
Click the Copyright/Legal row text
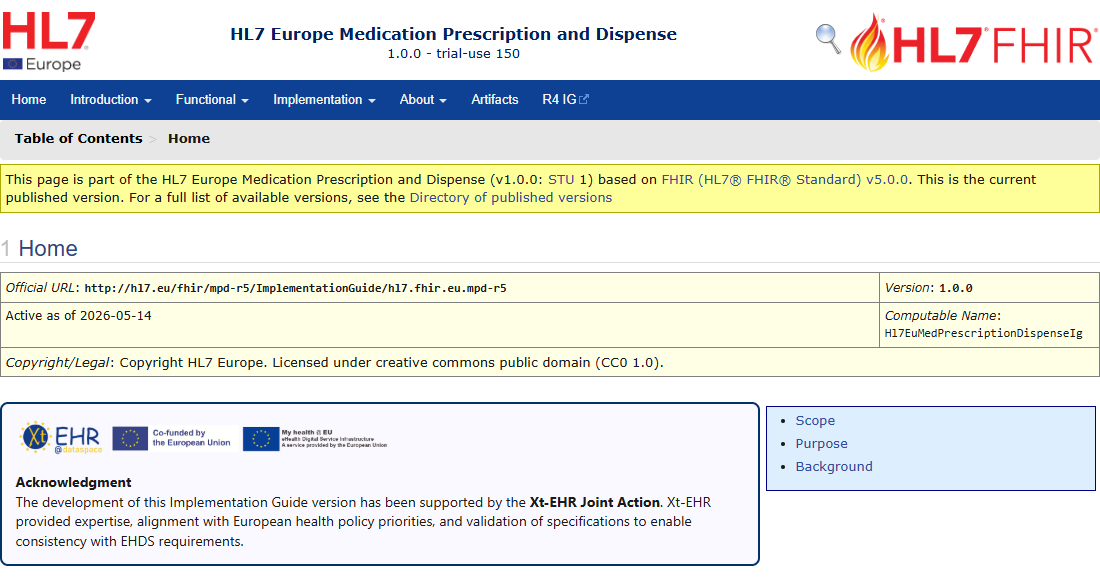335,363
